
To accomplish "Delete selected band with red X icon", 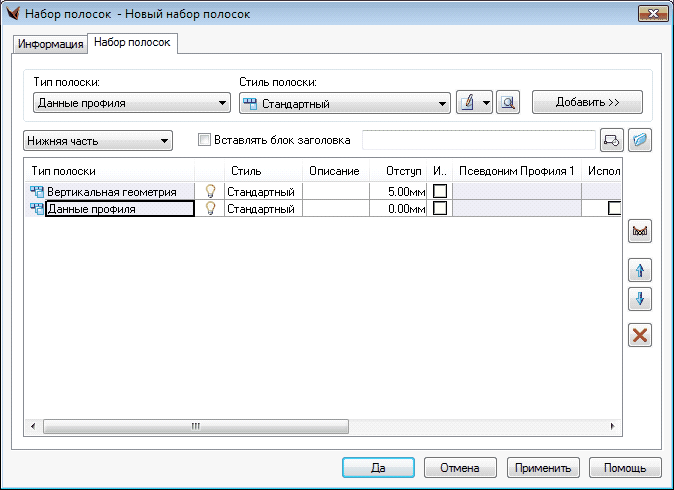I will [640, 335].
